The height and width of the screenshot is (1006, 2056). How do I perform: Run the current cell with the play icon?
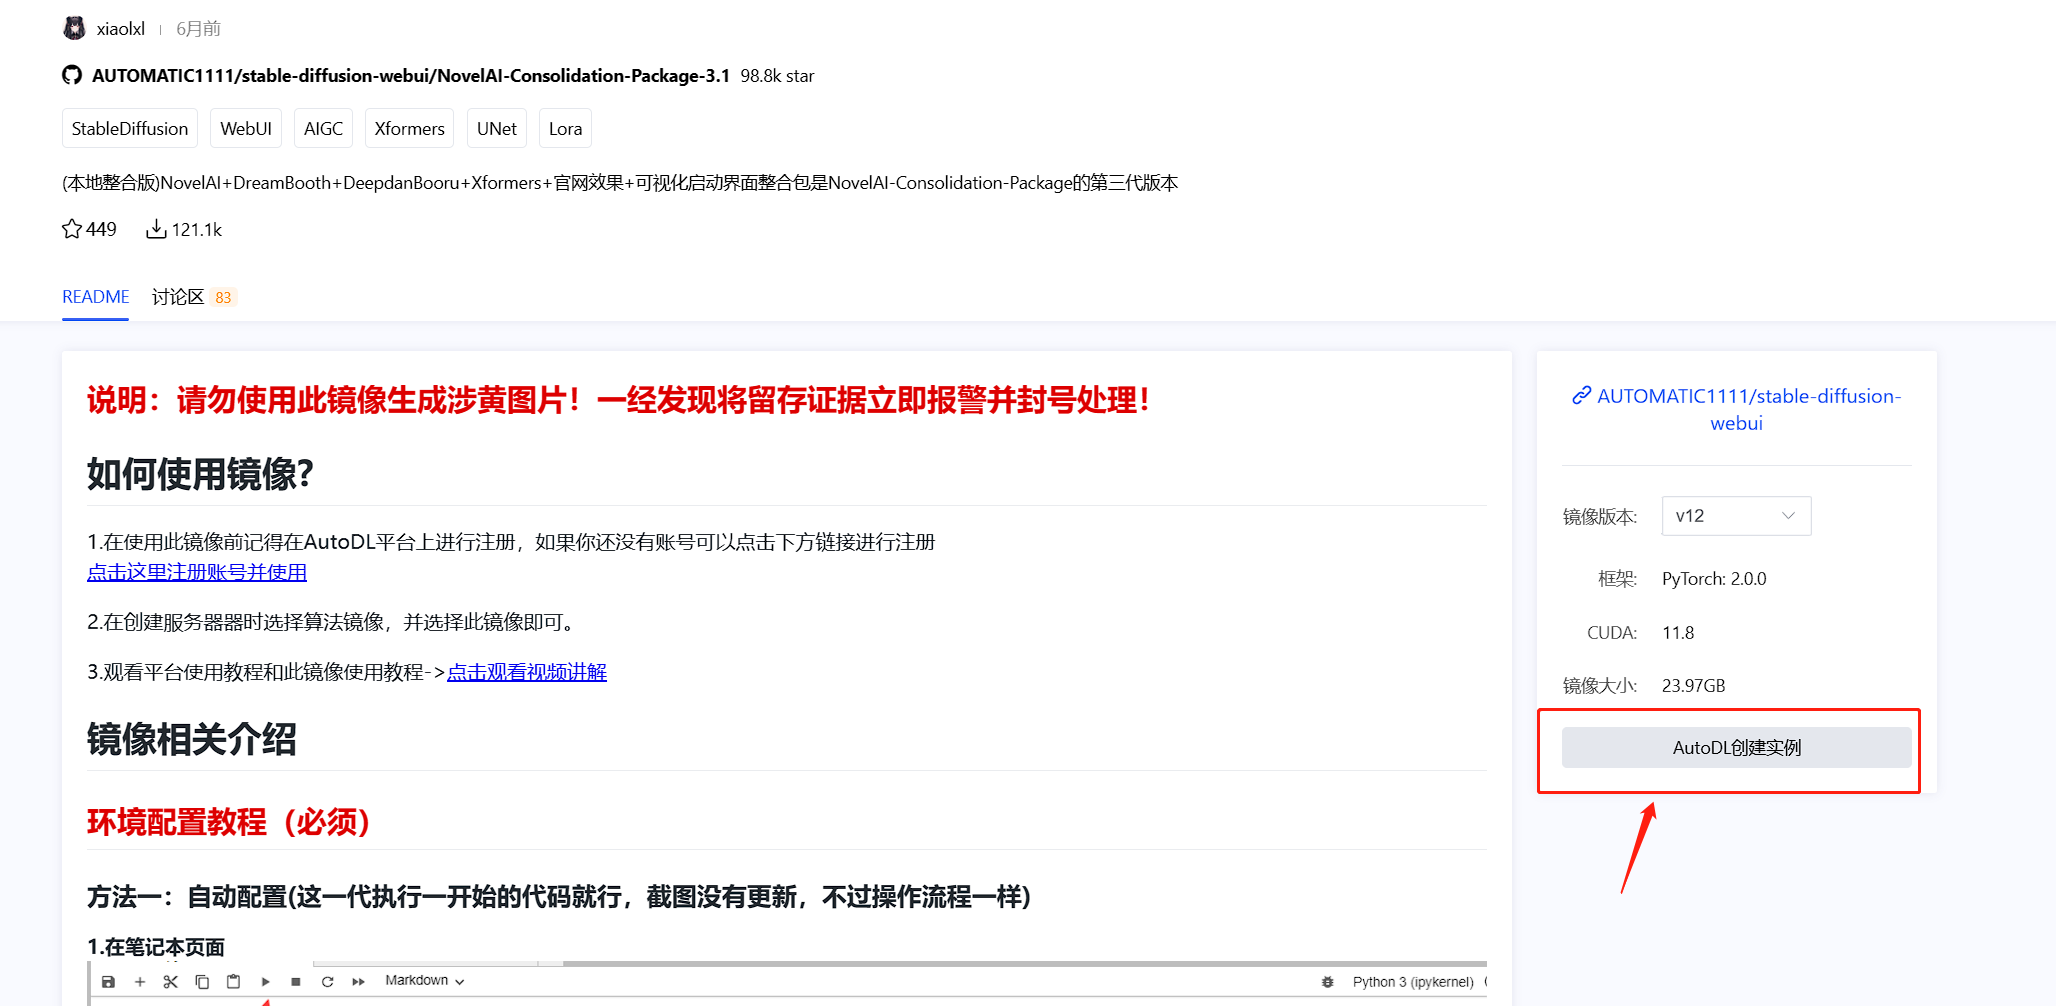tap(266, 983)
